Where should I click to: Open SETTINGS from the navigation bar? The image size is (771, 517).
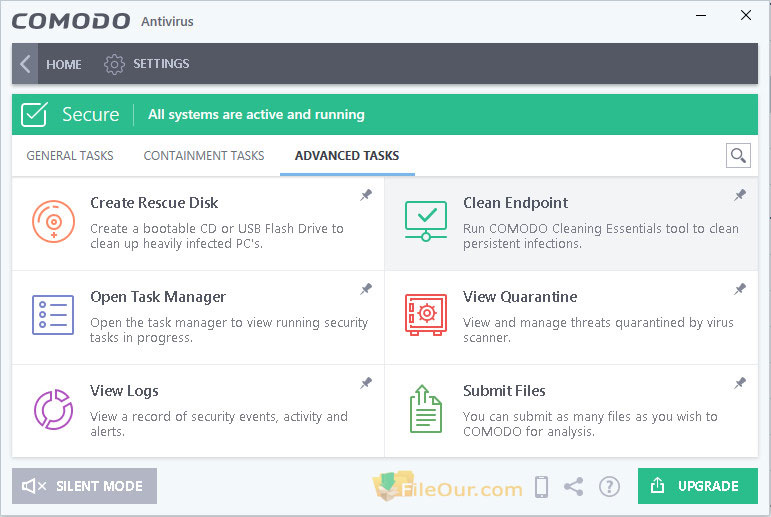coord(161,64)
